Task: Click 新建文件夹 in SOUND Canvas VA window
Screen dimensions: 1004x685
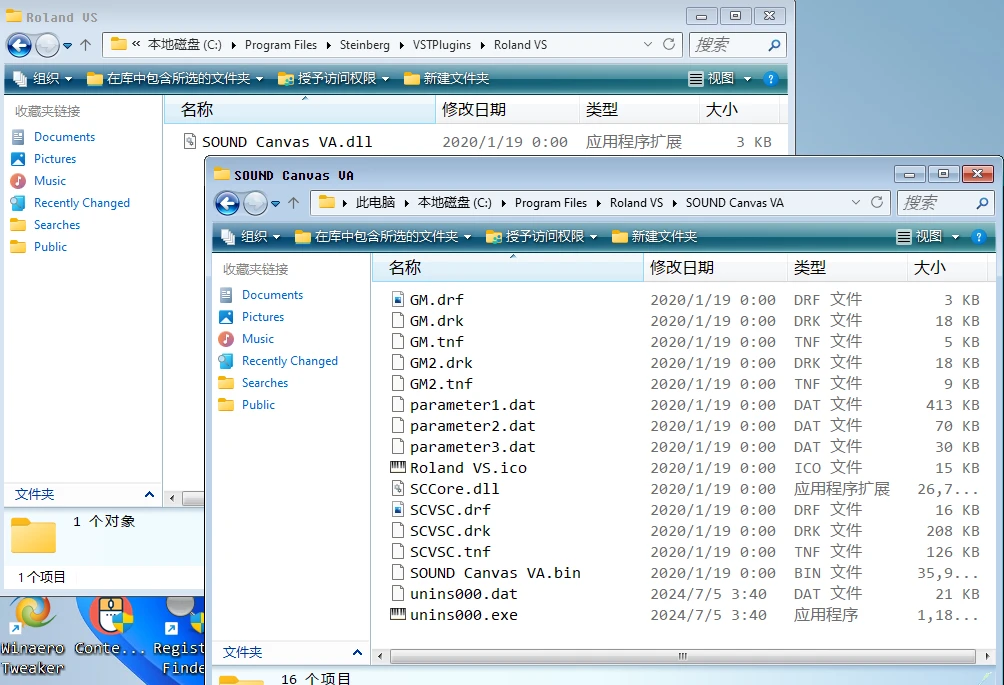Action: click(x=654, y=237)
